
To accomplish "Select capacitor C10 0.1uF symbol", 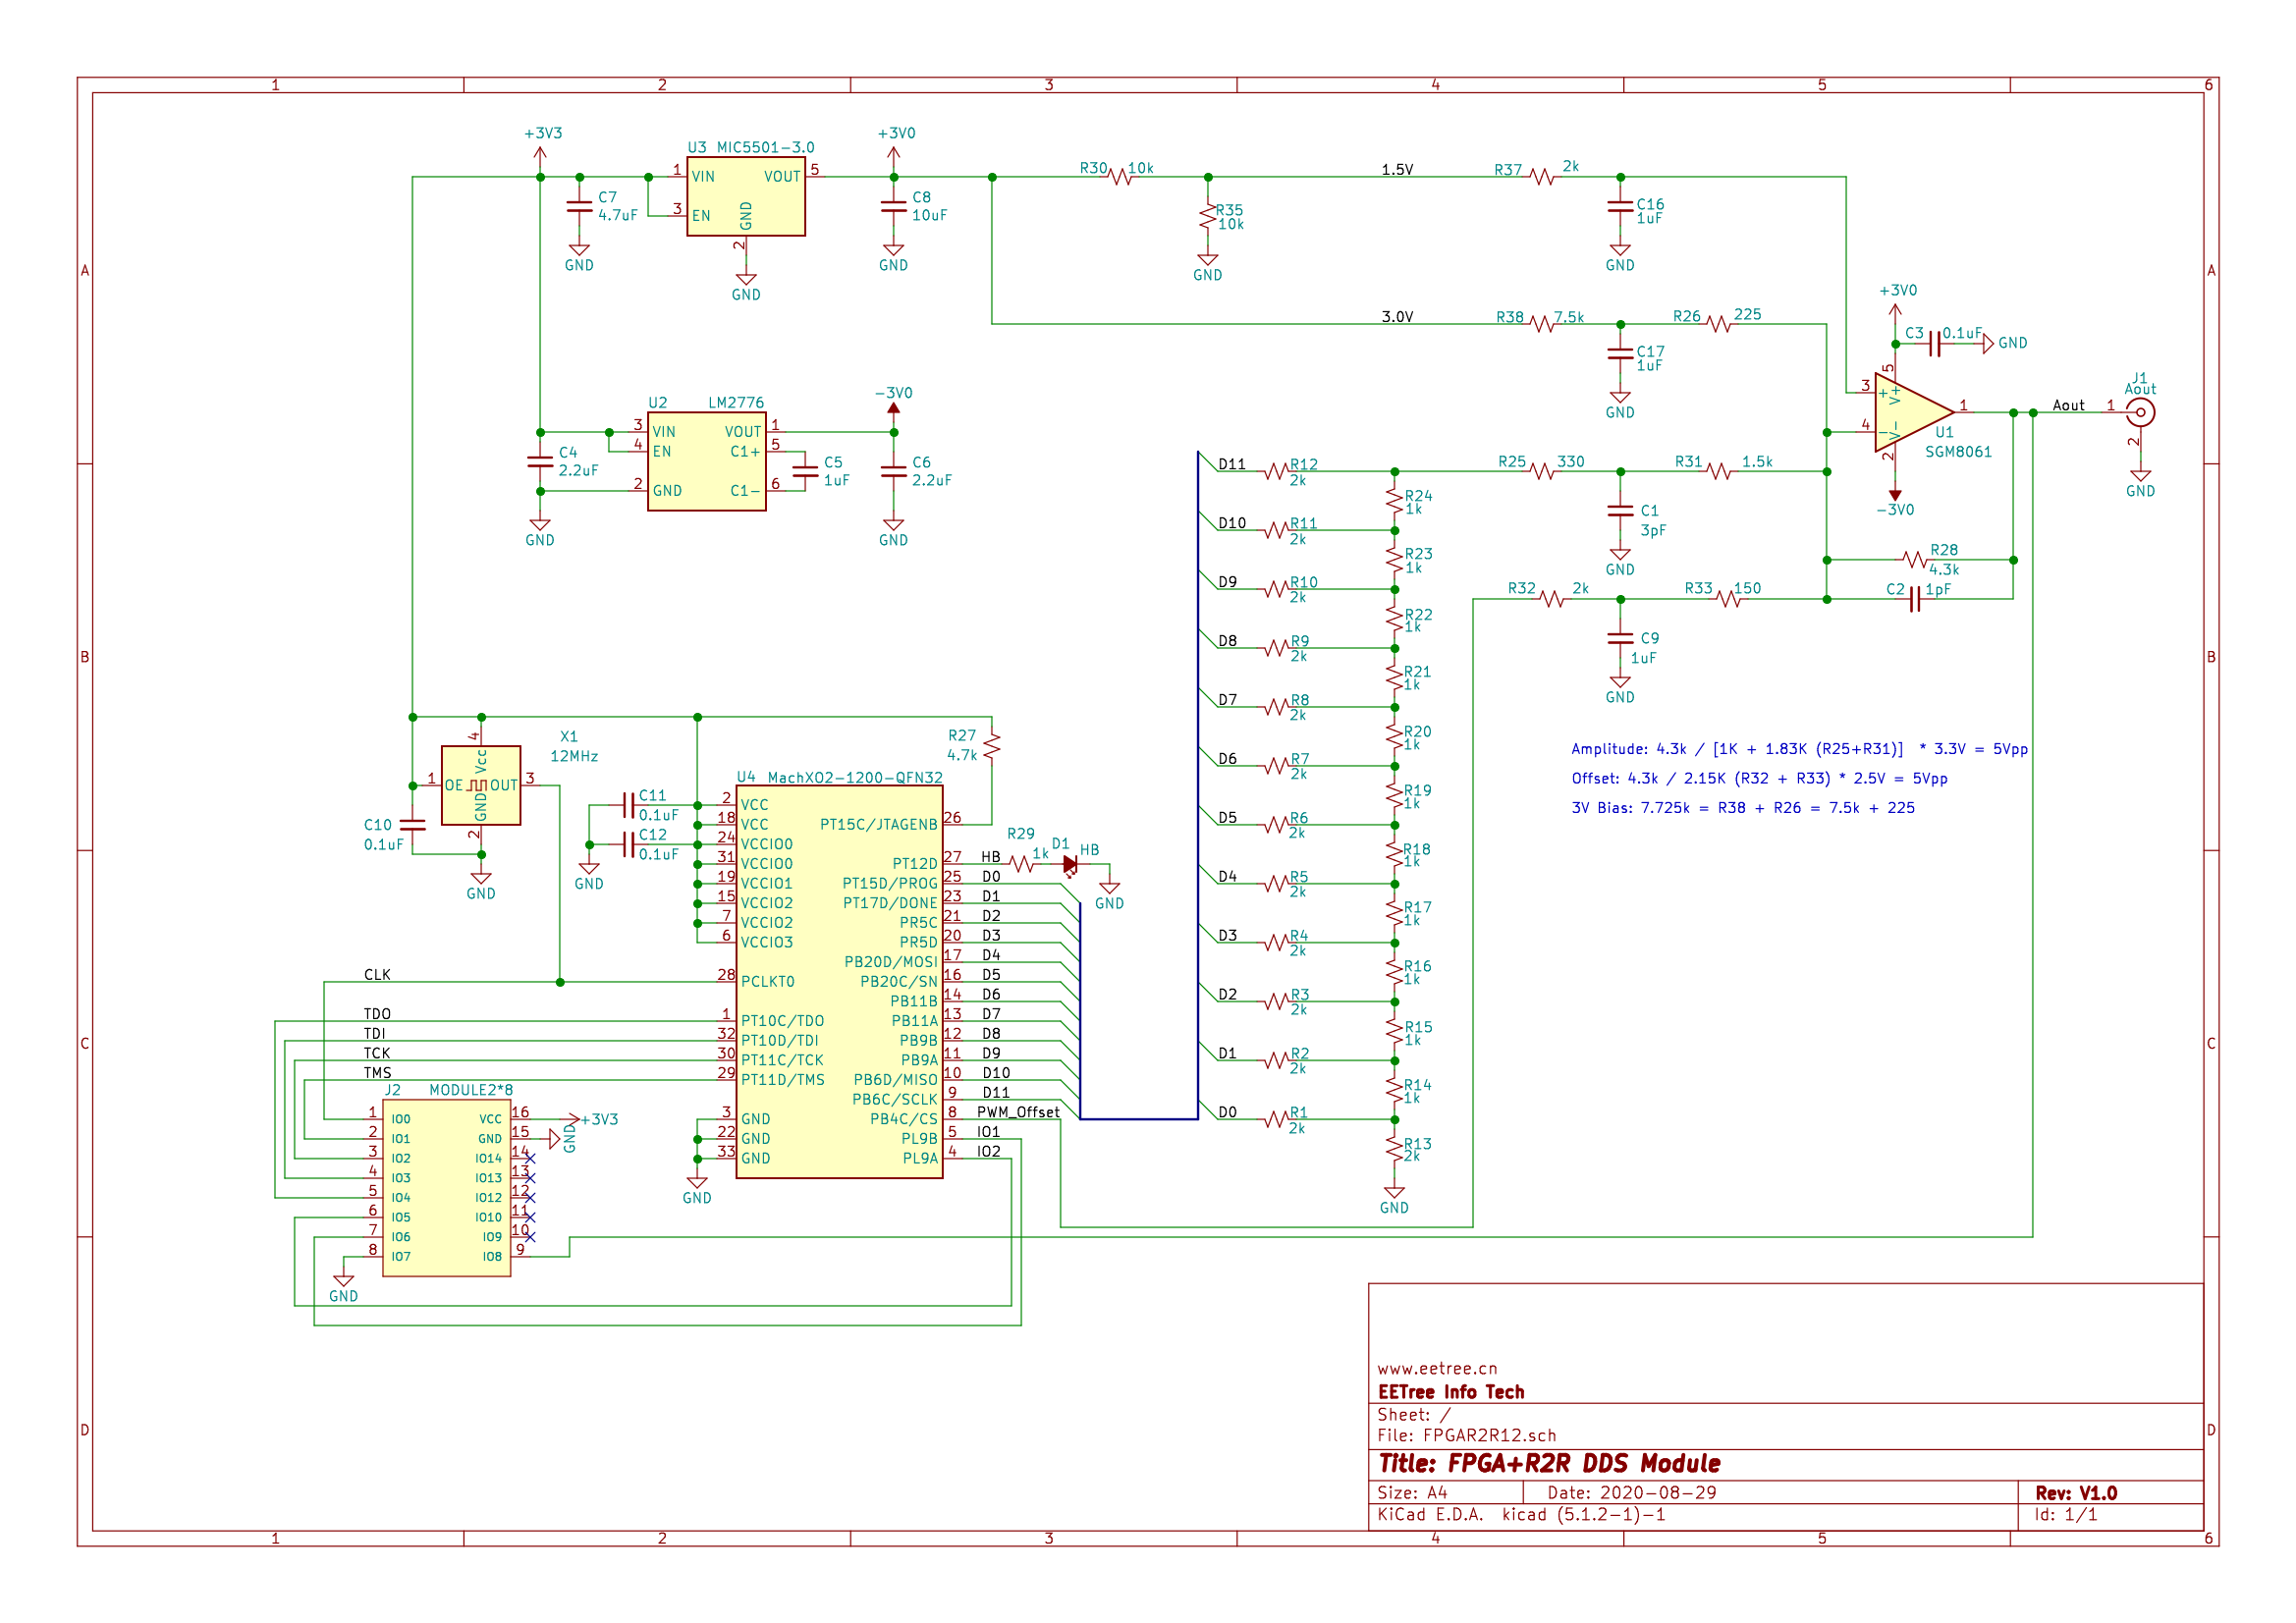I will tap(412, 825).
